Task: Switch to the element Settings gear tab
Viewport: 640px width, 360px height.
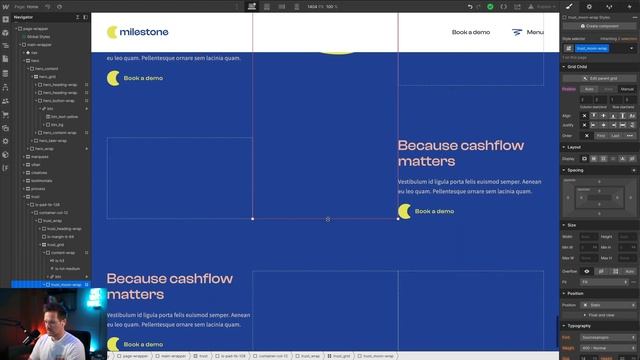Action: pyautogui.click(x=589, y=7)
